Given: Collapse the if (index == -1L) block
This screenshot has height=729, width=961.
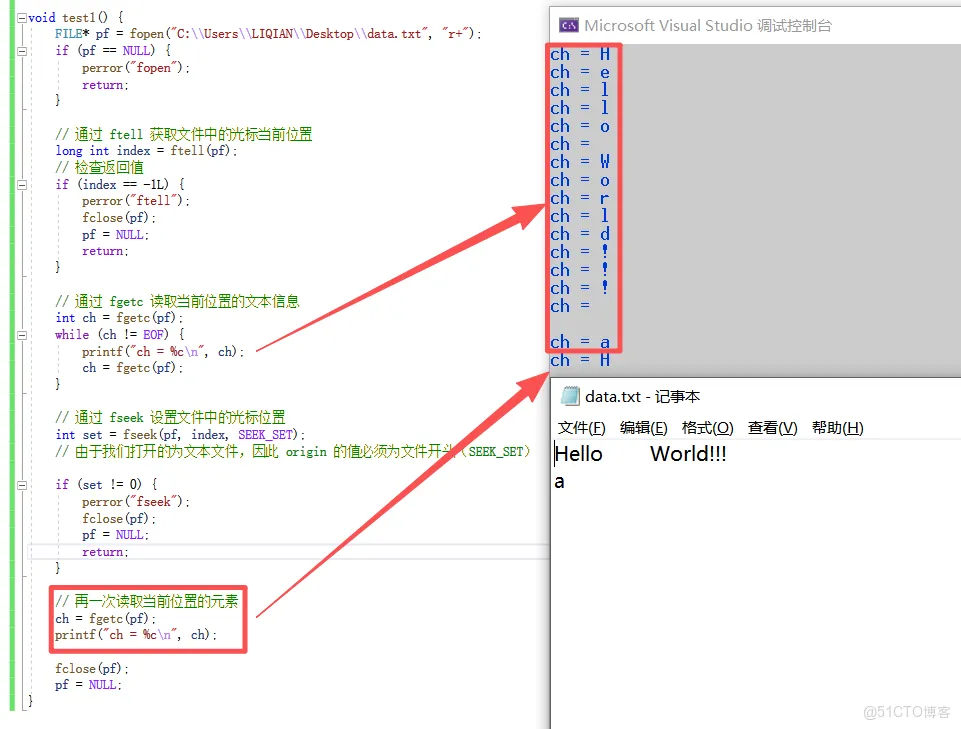Looking at the screenshot, I should point(21,185).
